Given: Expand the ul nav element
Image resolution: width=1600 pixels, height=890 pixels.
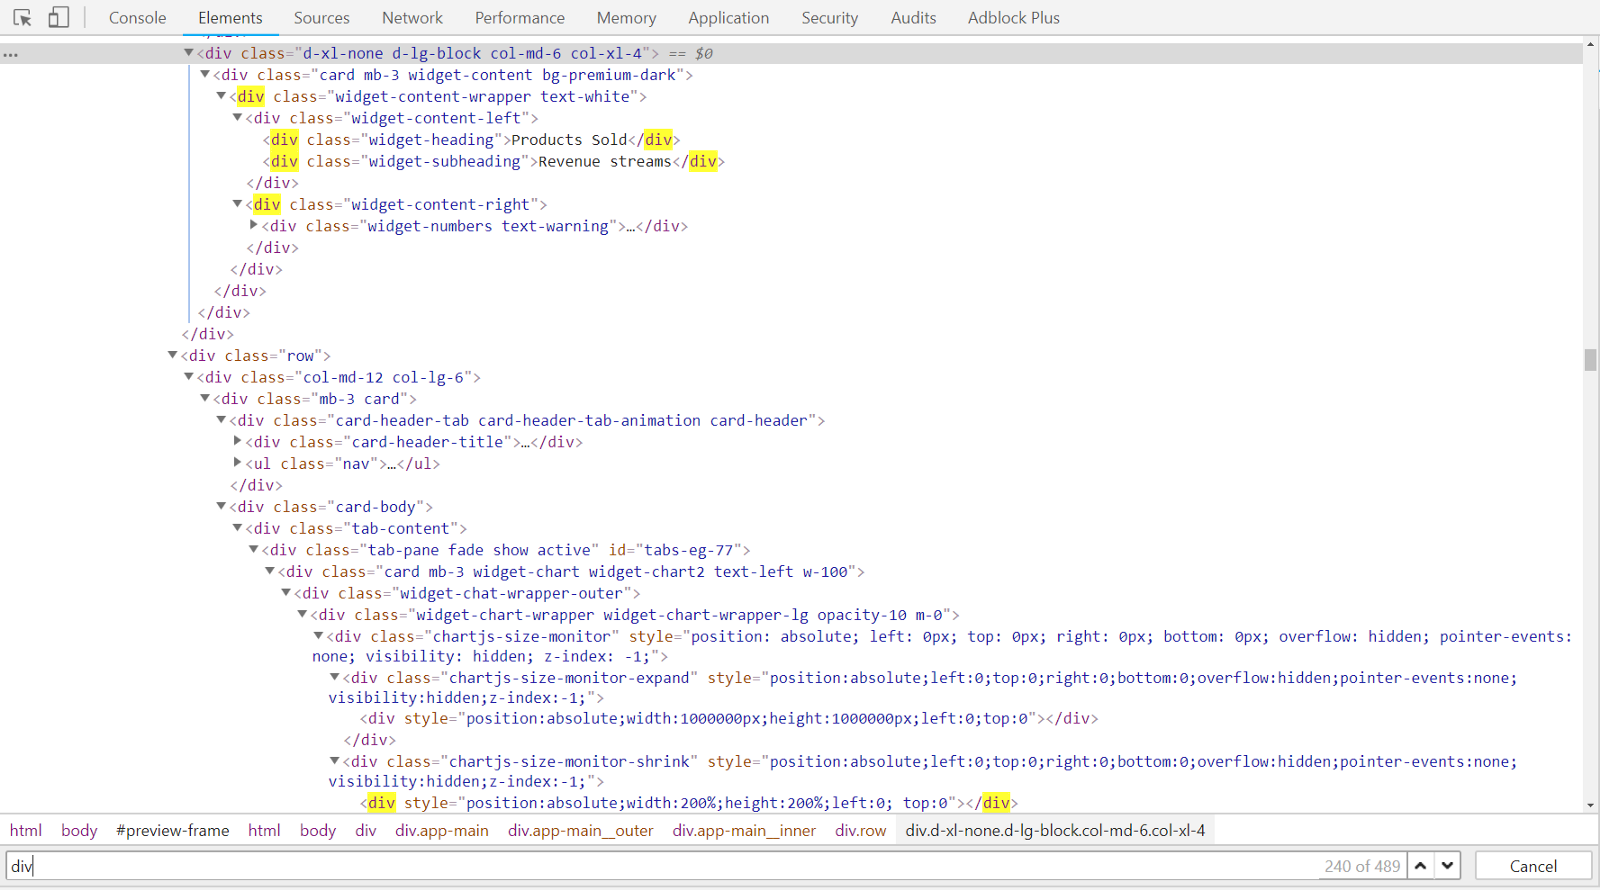Looking at the screenshot, I should point(238,463).
